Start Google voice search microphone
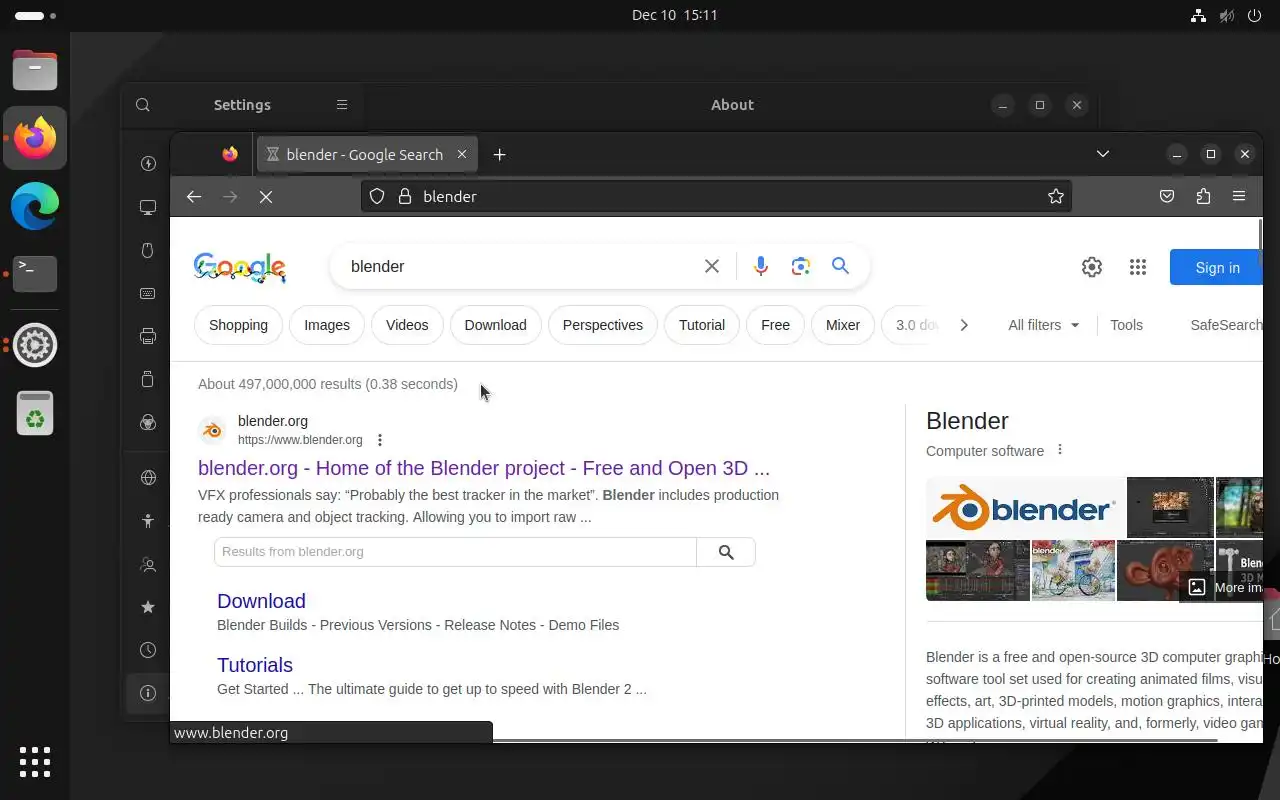Image resolution: width=1280 pixels, height=800 pixels. tap(761, 266)
